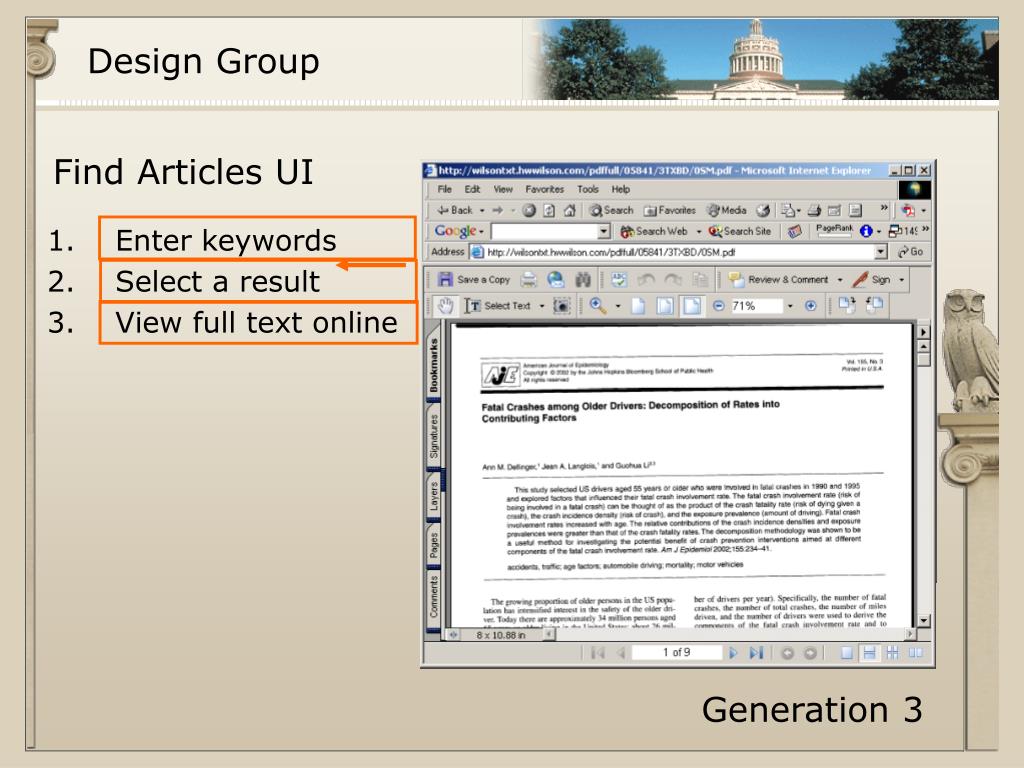
Task: Click the Sign pen button
Action: click(x=872, y=280)
